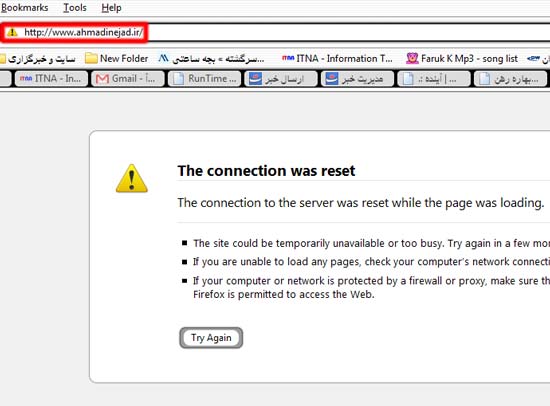Open the Help menu
This screenshot has height=406, width=550.
(x=112, y=7)
